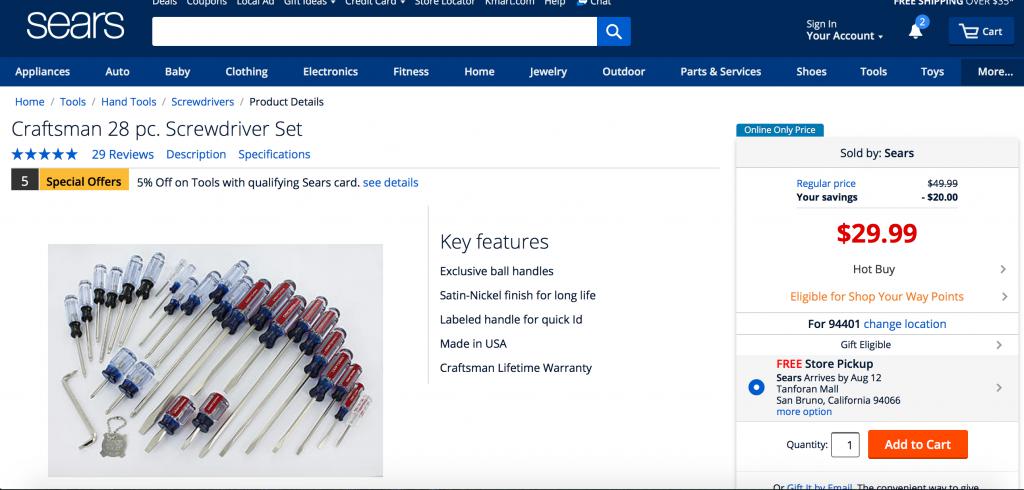1024x490 pixels.
Task: Expand Shop Your Way Points details
Action: (1002, 296)
